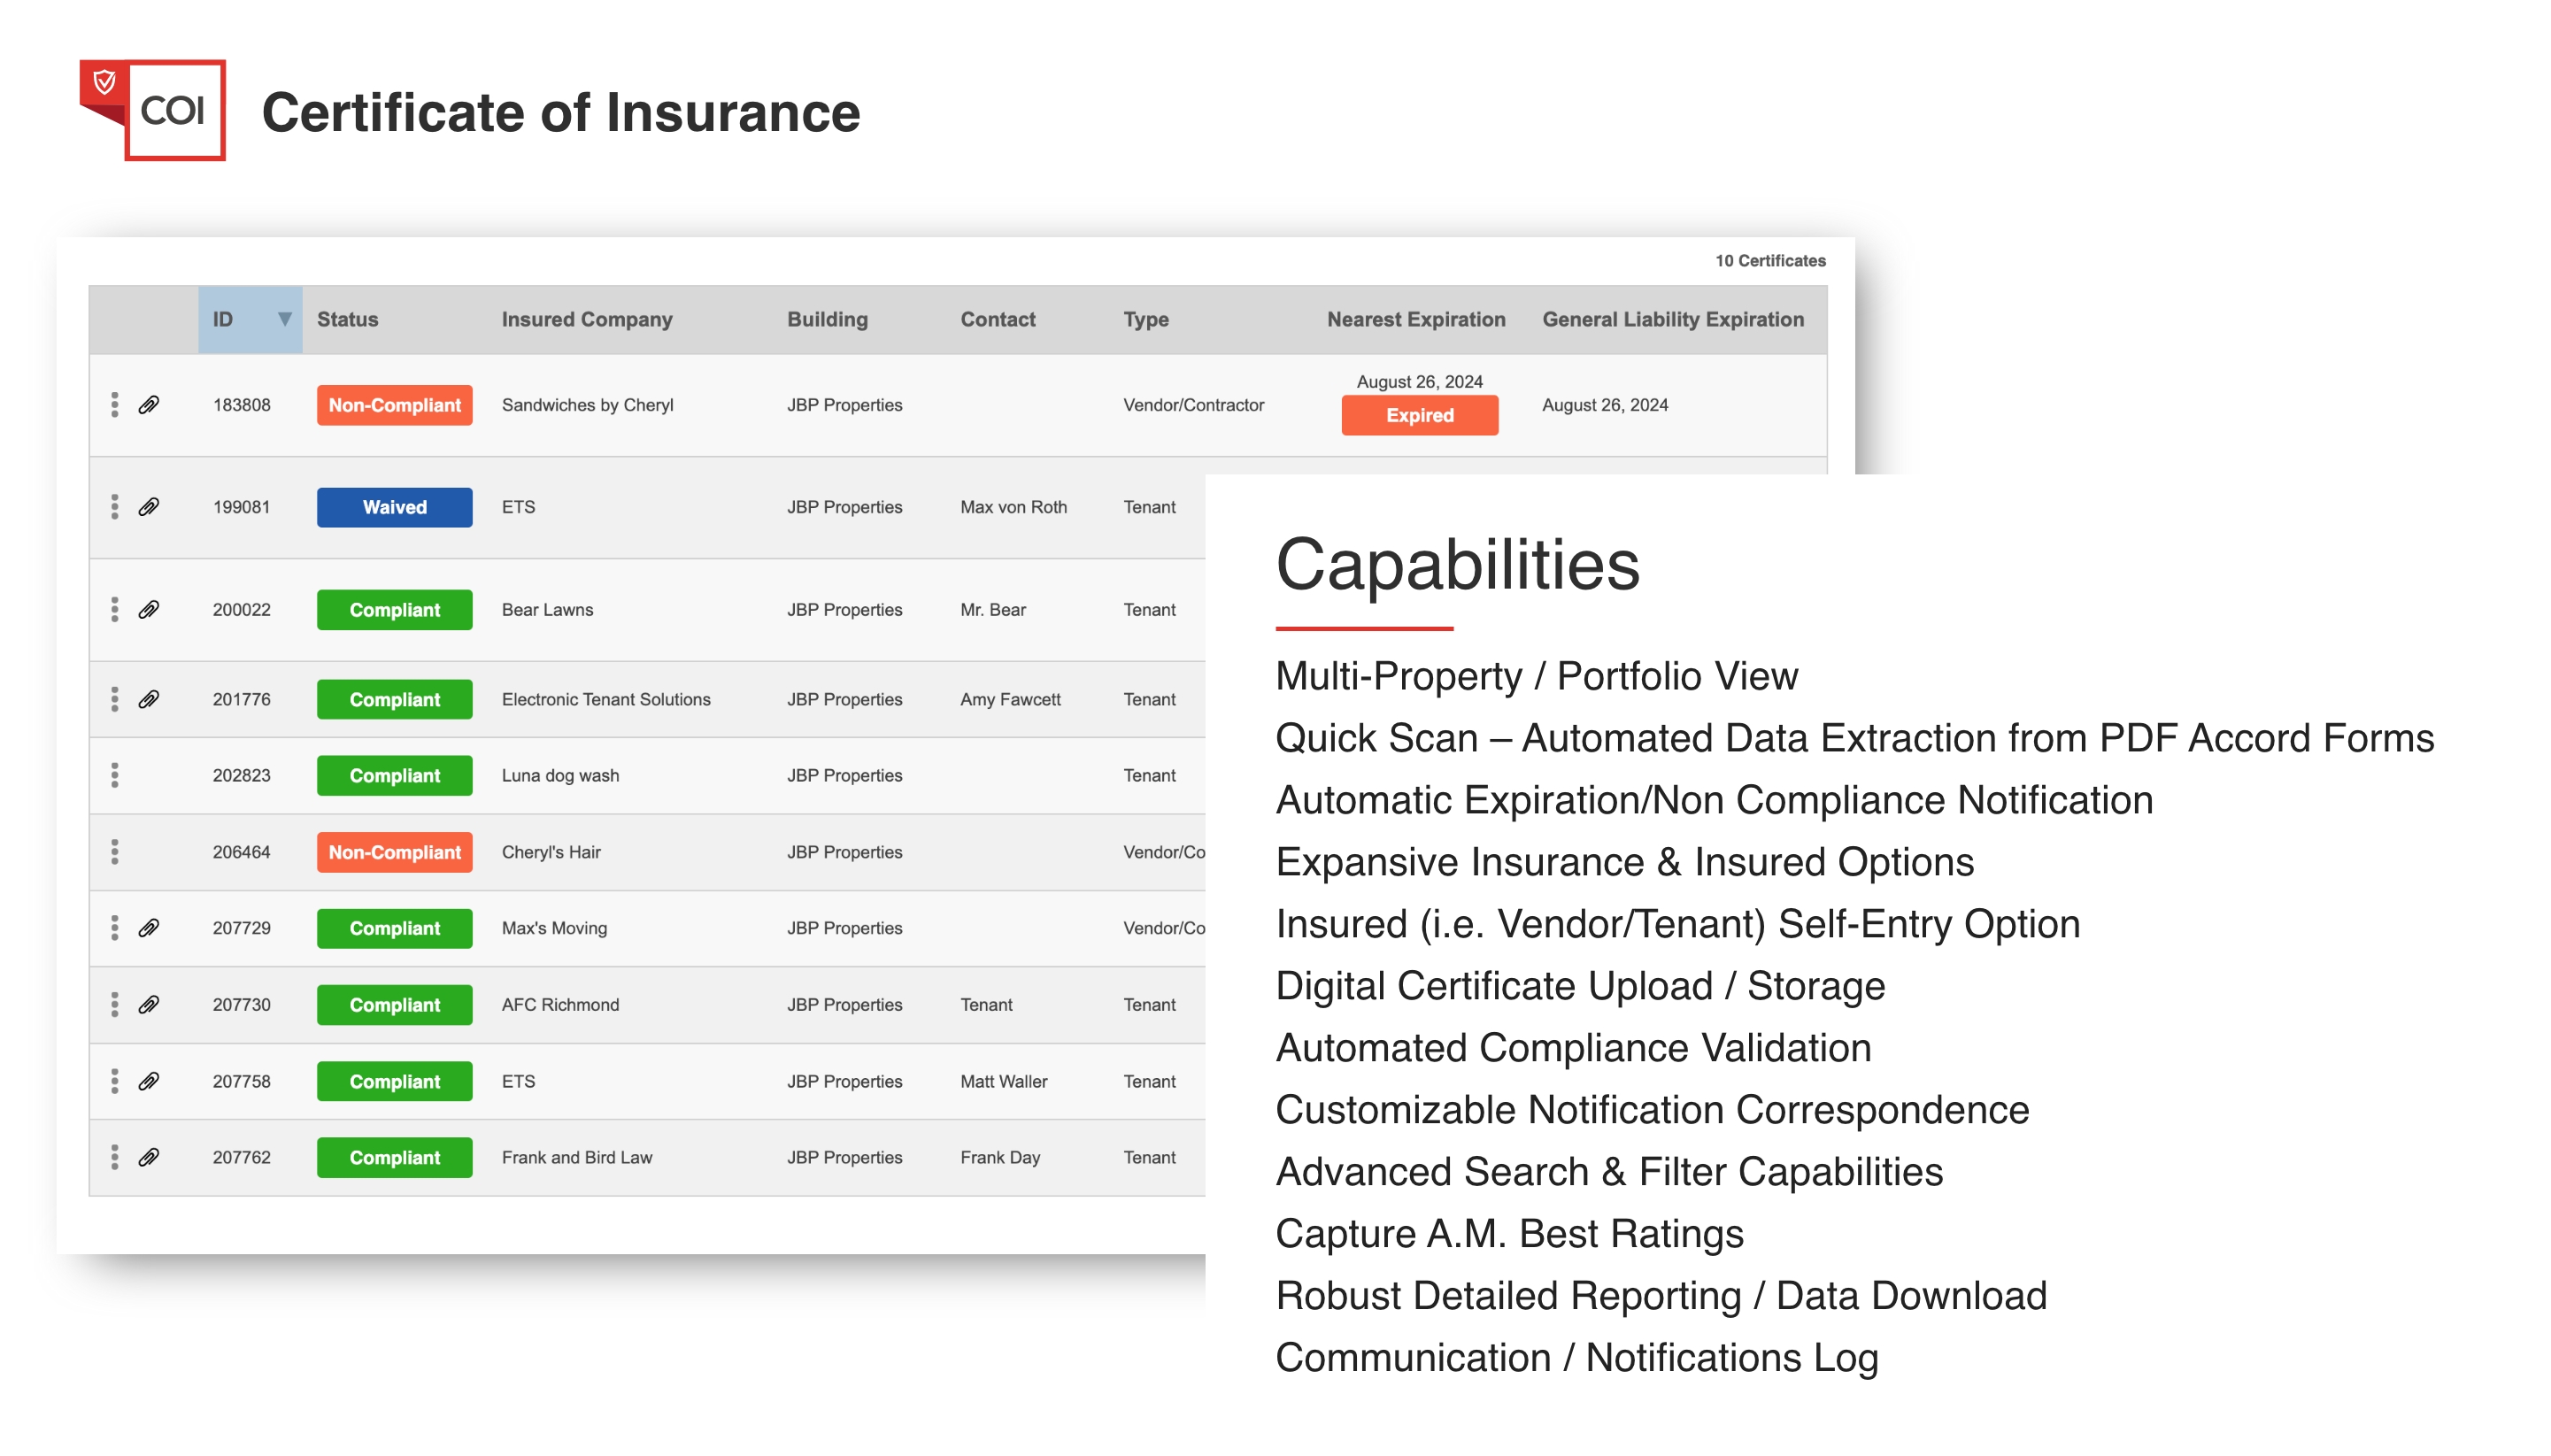Click the General Liability Expiration header

[1672, 319]
